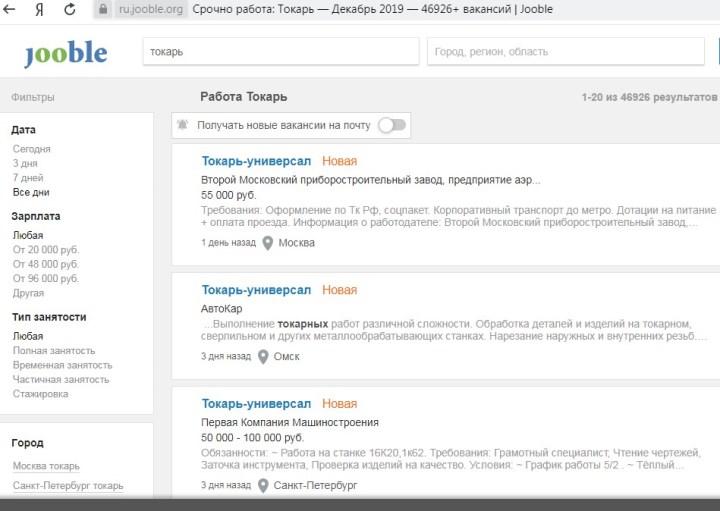The image size is (720, 511).
Task: Toggle the email vacancy notifications switch
Action: pos(392,125)
